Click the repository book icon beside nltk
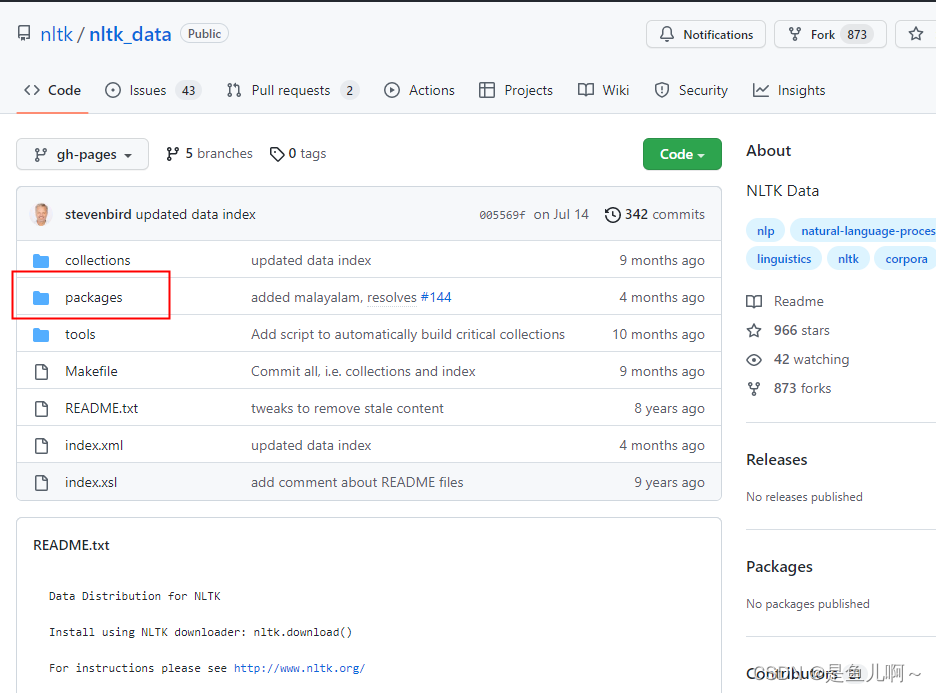This screenshot has height=693, width=936. pyautogui.click(x=24, y=33)
